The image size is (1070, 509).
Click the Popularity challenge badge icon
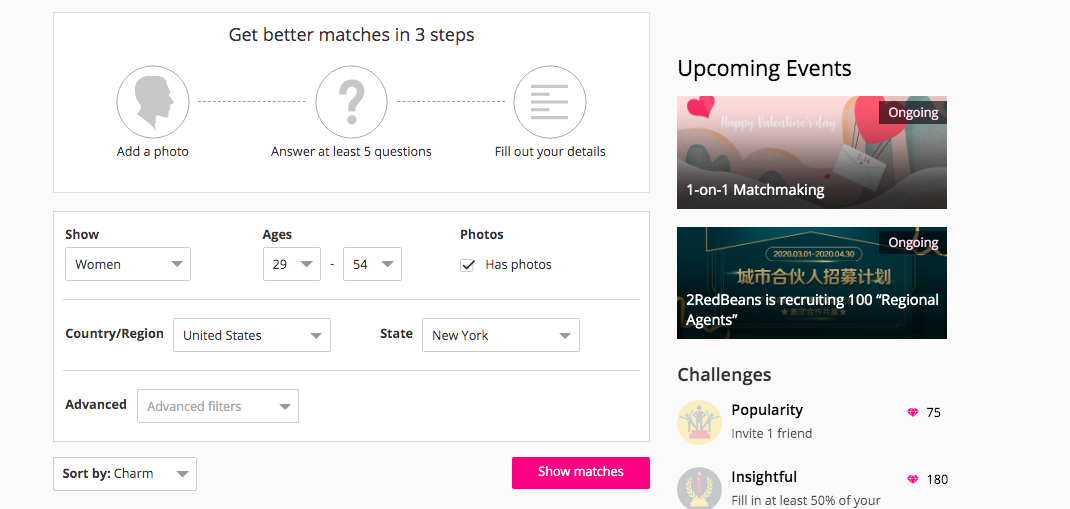(699, 422)
